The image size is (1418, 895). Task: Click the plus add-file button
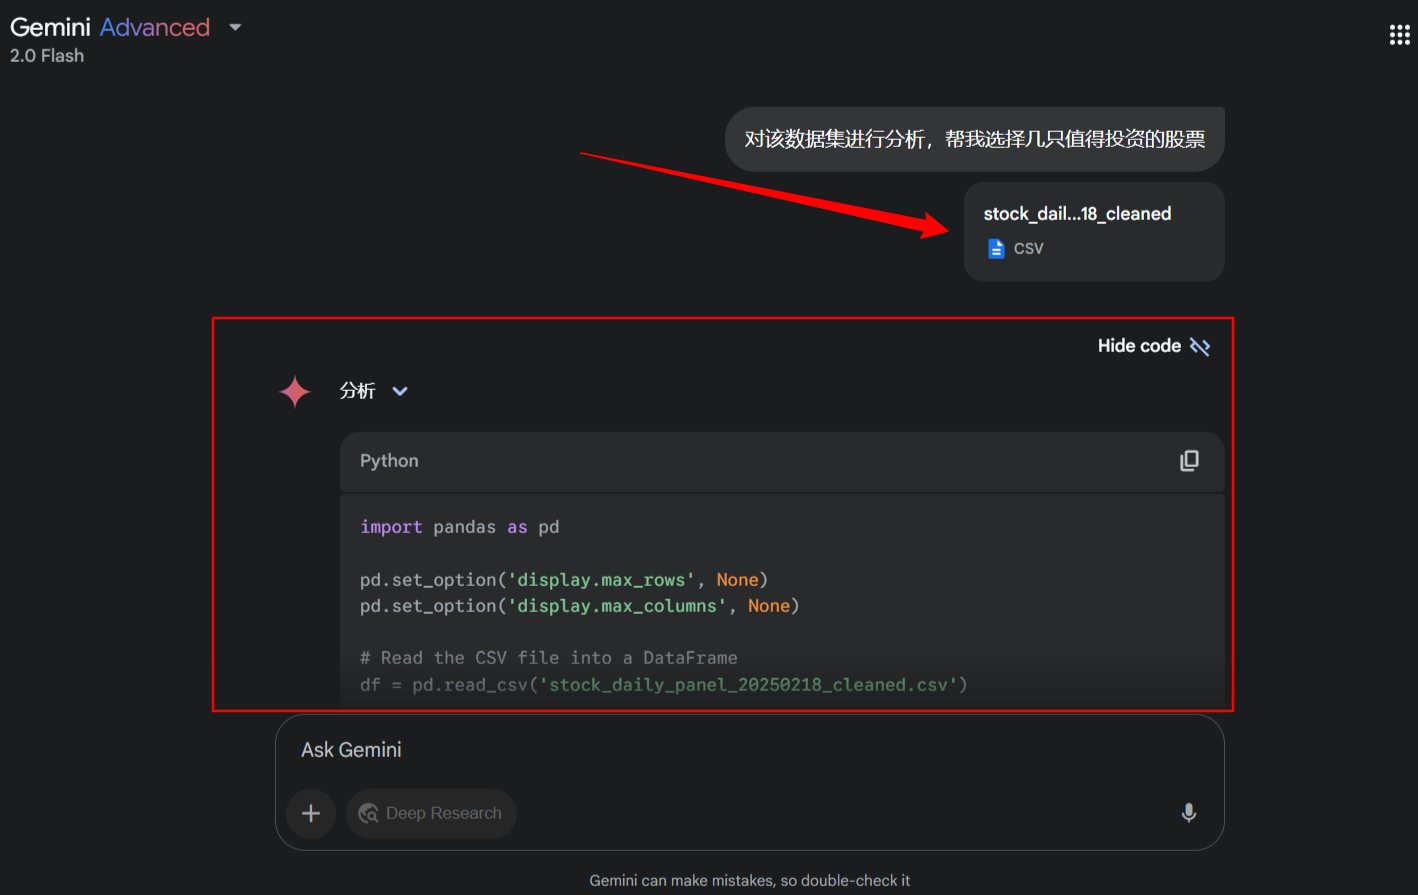311,813
